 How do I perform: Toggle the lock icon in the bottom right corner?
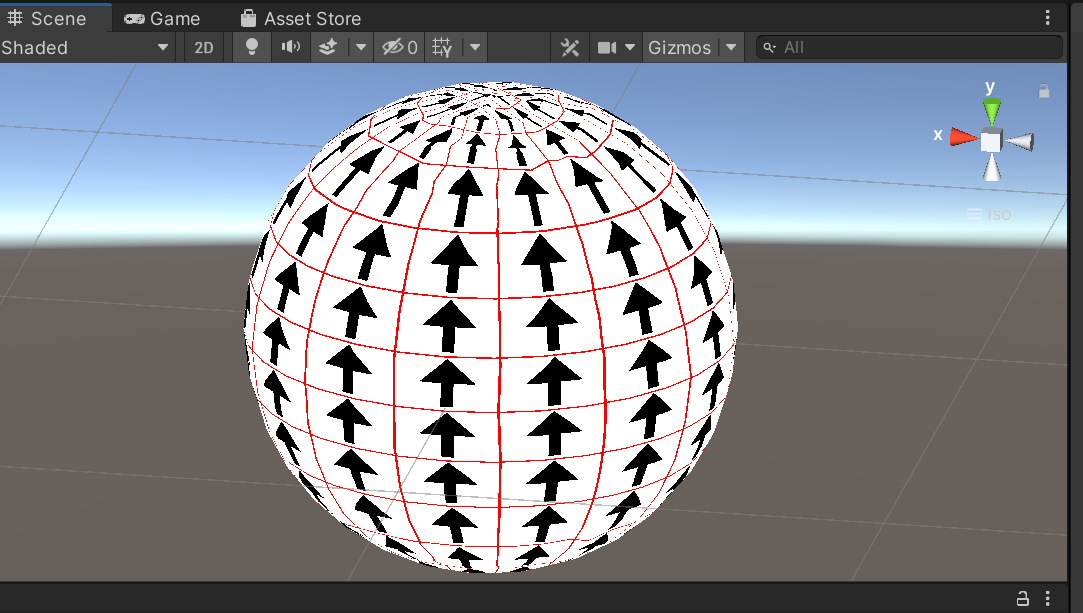pyautogui.click(x=1022, y=597)
